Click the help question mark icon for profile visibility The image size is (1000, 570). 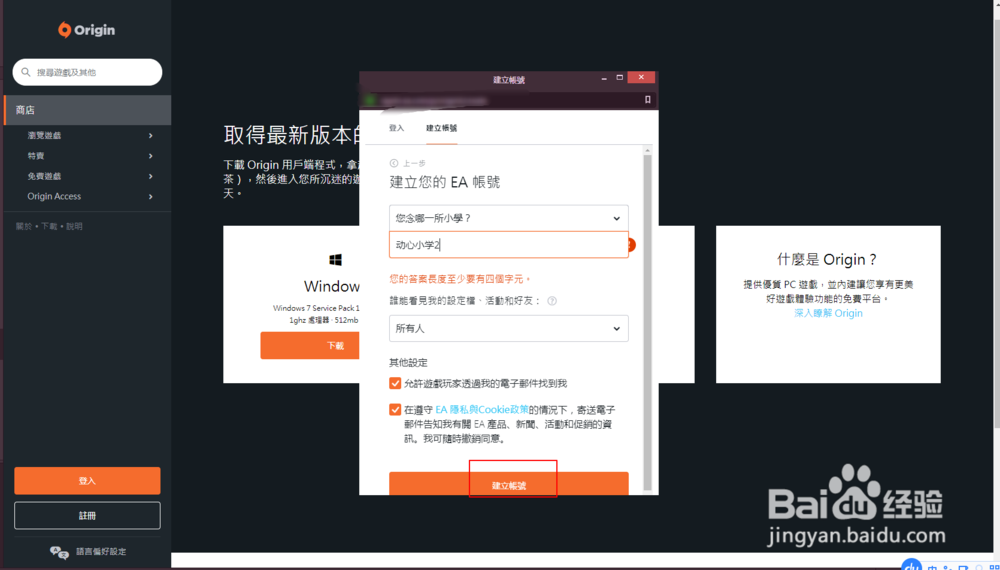(552, 301)
